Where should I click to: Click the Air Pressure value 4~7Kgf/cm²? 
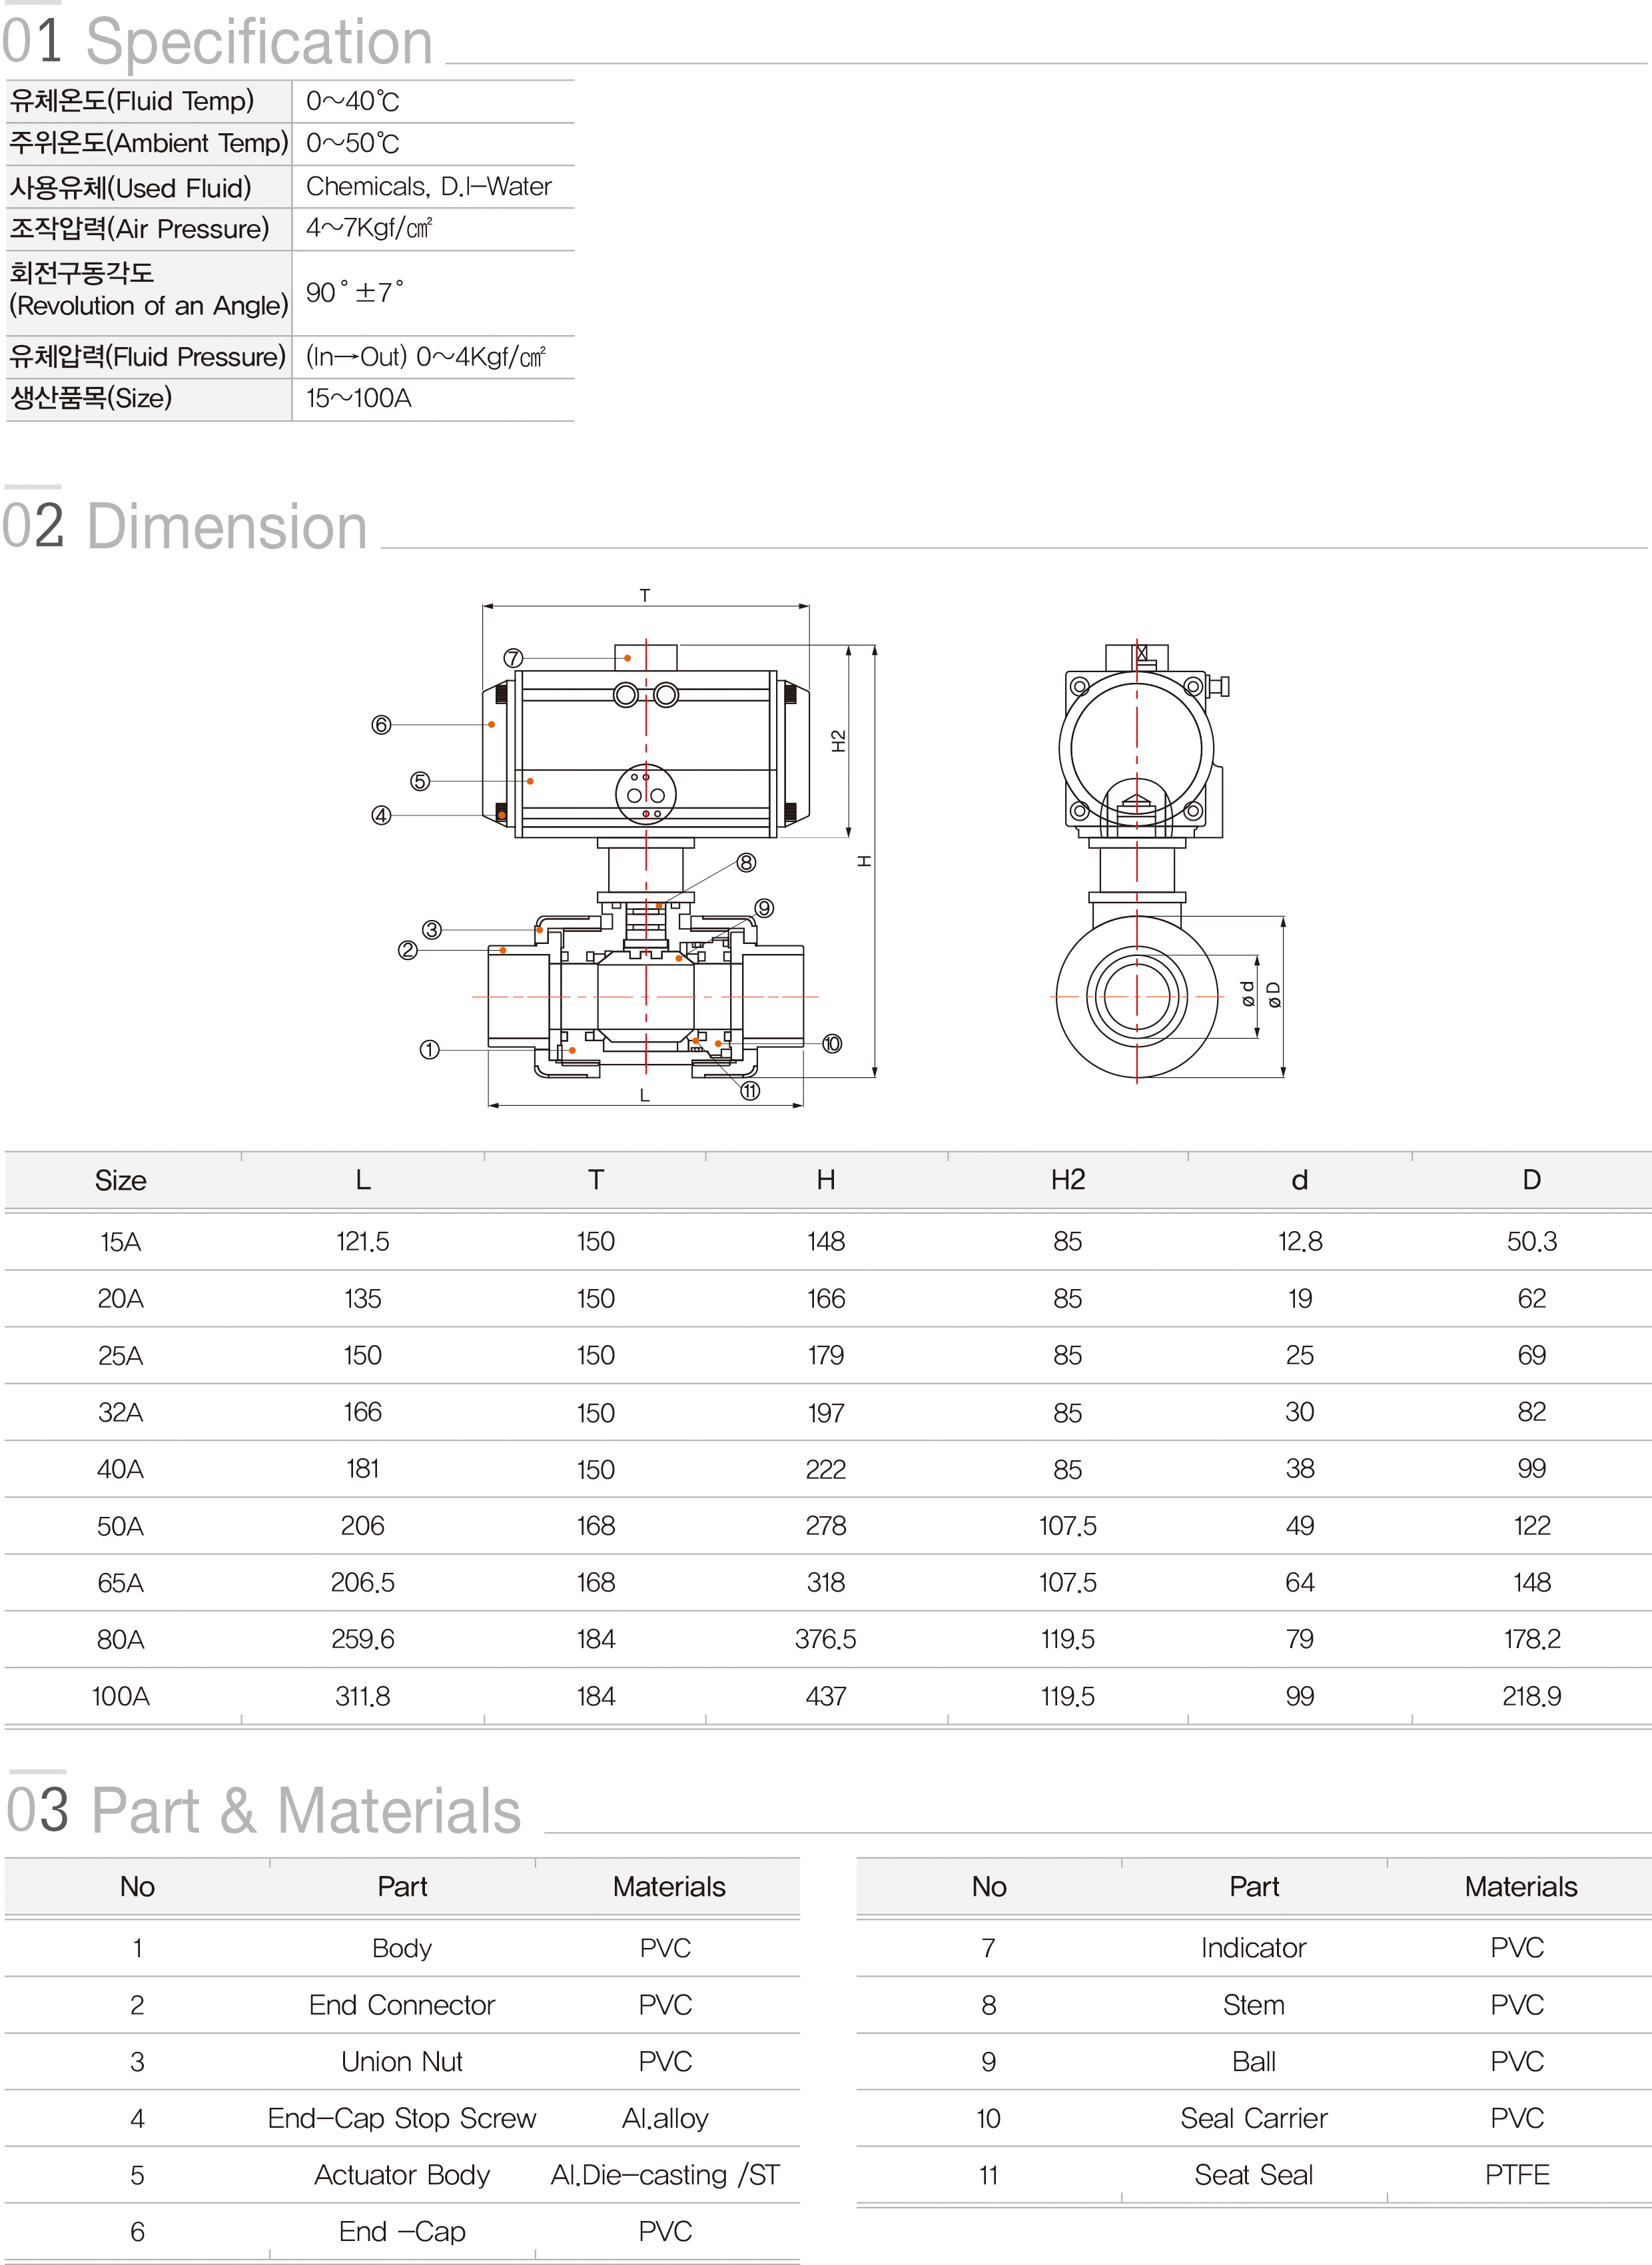pyautogui.click(x=369, y=228)
